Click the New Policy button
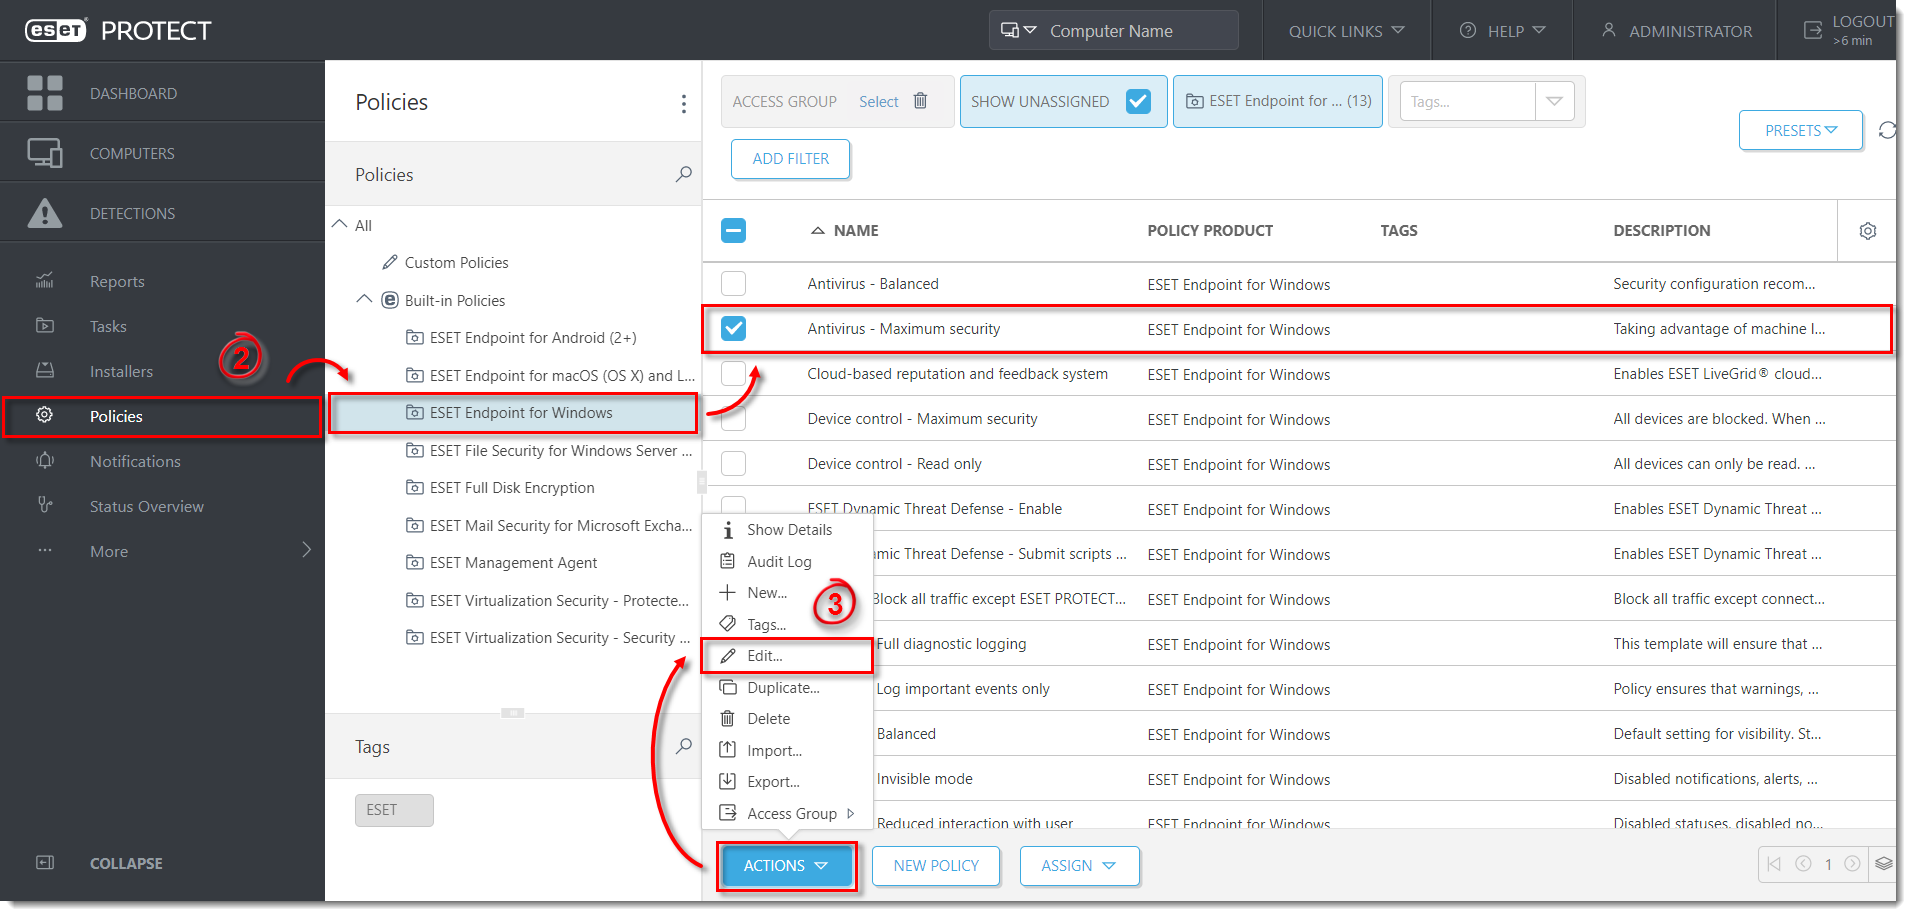The height and width of the screenshot is (916, 1911). [936, 866]
